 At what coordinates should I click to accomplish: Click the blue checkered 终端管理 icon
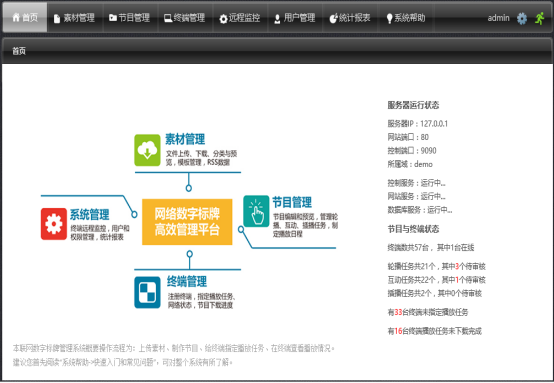click(x=147, y=293)
